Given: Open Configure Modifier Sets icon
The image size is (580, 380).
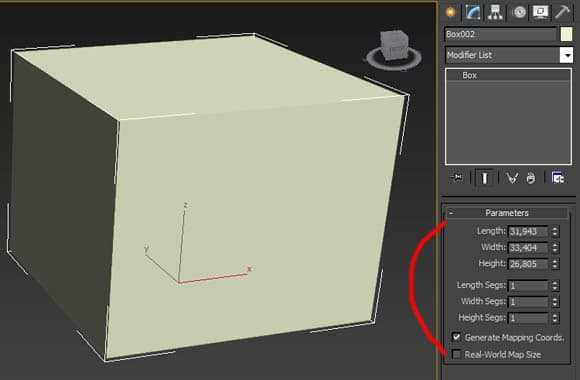Looking at the screenshot, I should pos(558,178).
